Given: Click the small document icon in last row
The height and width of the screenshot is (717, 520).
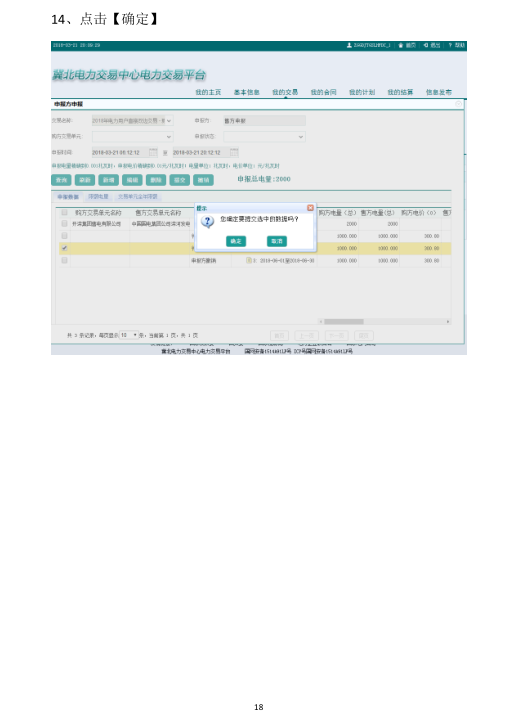Looking at the screenshot, I should click(249, 260).
